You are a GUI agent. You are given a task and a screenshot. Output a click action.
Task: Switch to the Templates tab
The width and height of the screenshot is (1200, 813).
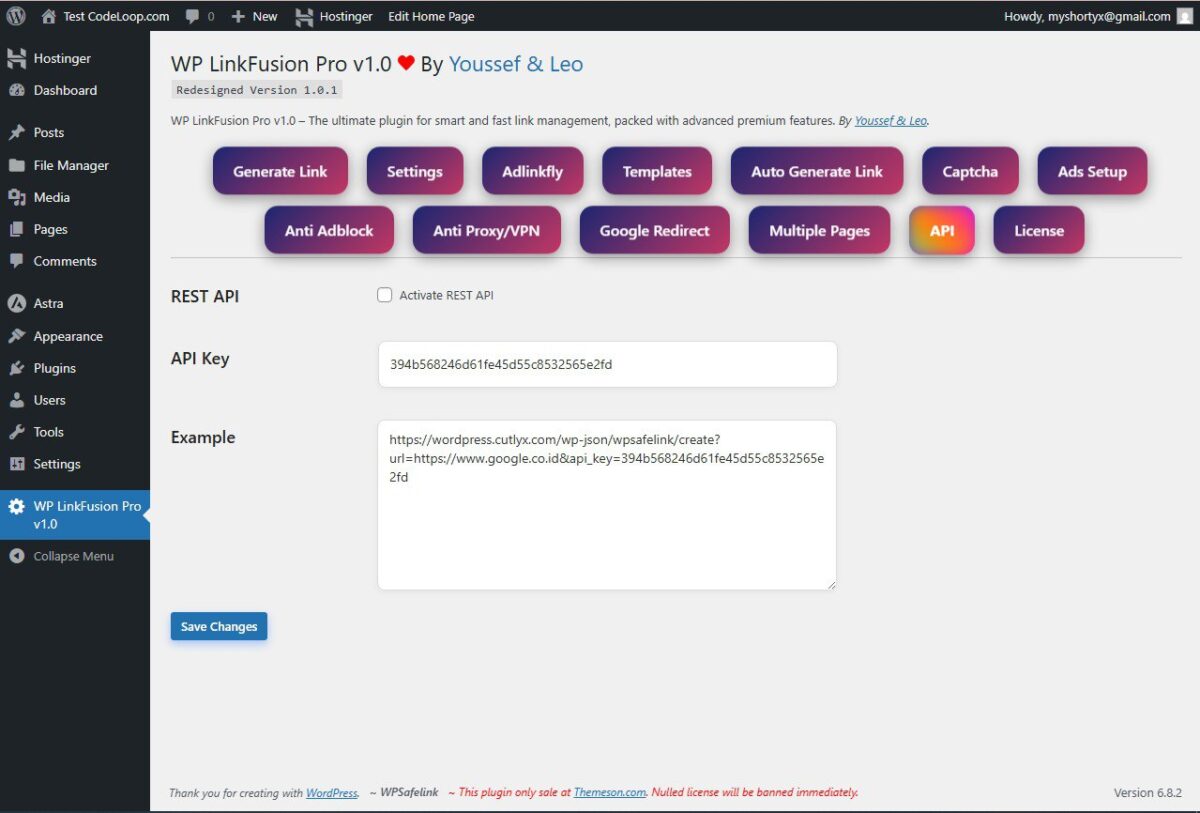click(657, 171)
